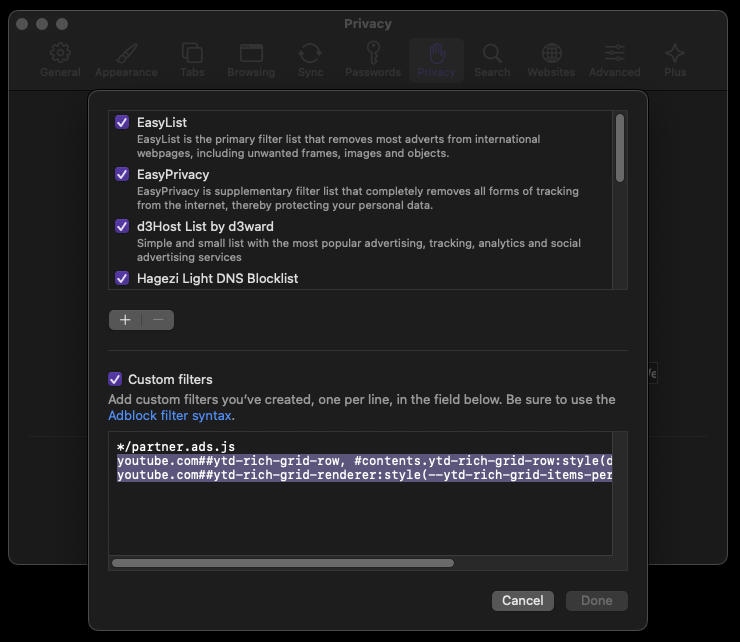The image size is (740, 642).
Task: Click the filter lists vertical scrollbar thumb
Action: tap(620, 148)
